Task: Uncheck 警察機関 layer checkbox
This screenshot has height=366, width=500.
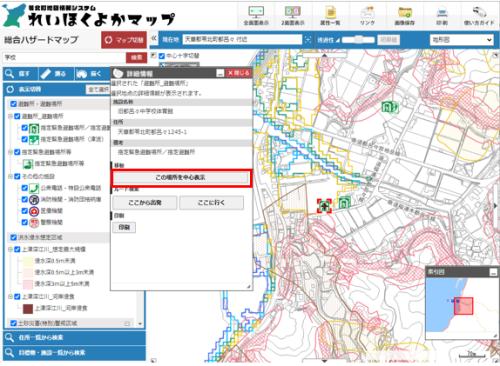Action: coord(25,222)
